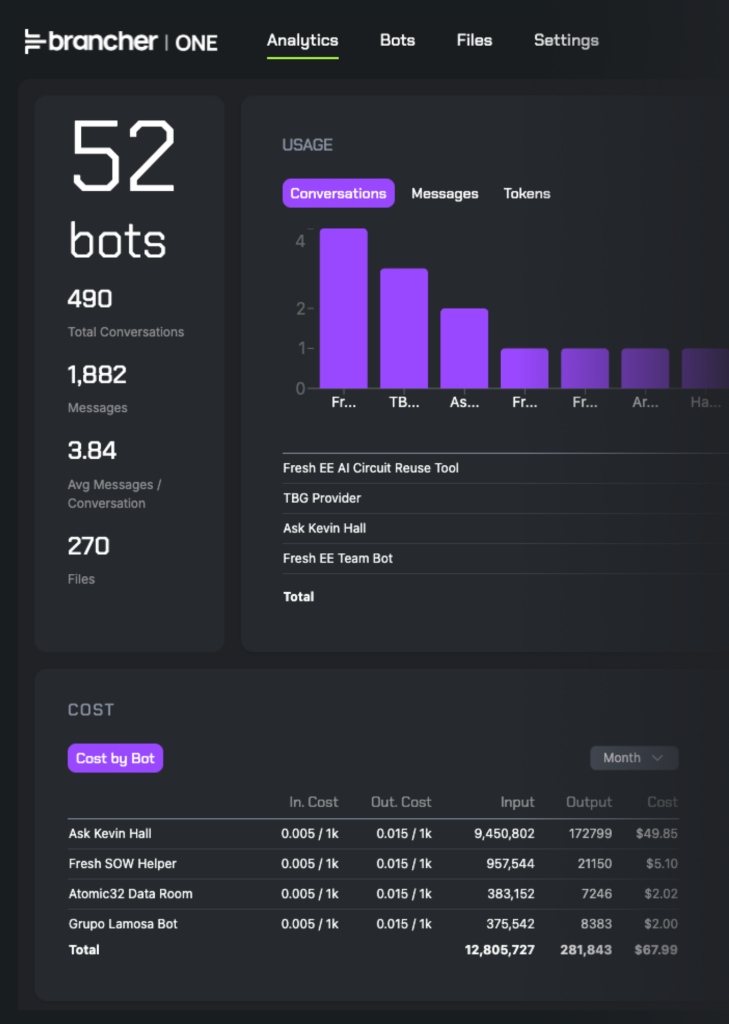
Task: Click the 9,450,802 input value
Action: [504, 834]
